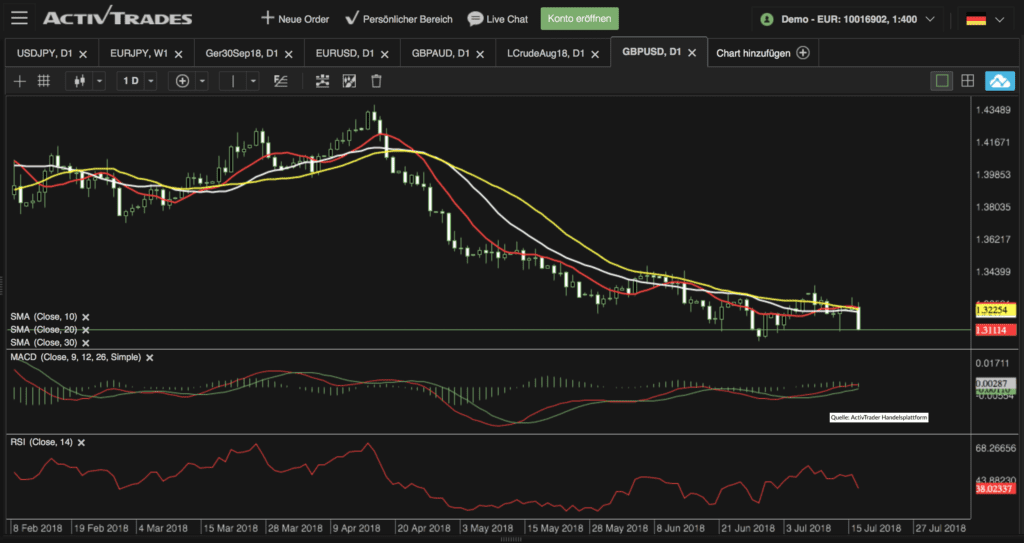Image resolution: width=1024 pixels, height=543 pixels.
Task: Click the candlestick chart type icon
Action: pos(80,81)
